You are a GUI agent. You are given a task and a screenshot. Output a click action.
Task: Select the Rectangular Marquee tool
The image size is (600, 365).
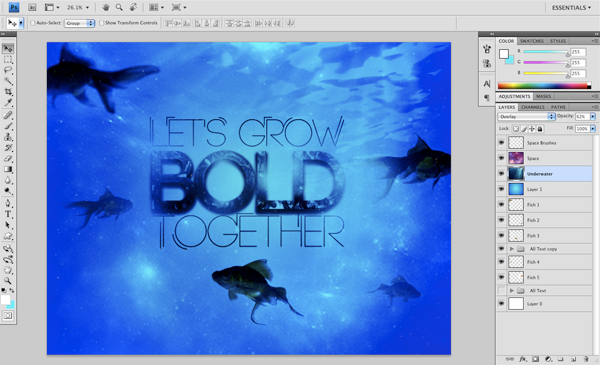tap(8, 60)
